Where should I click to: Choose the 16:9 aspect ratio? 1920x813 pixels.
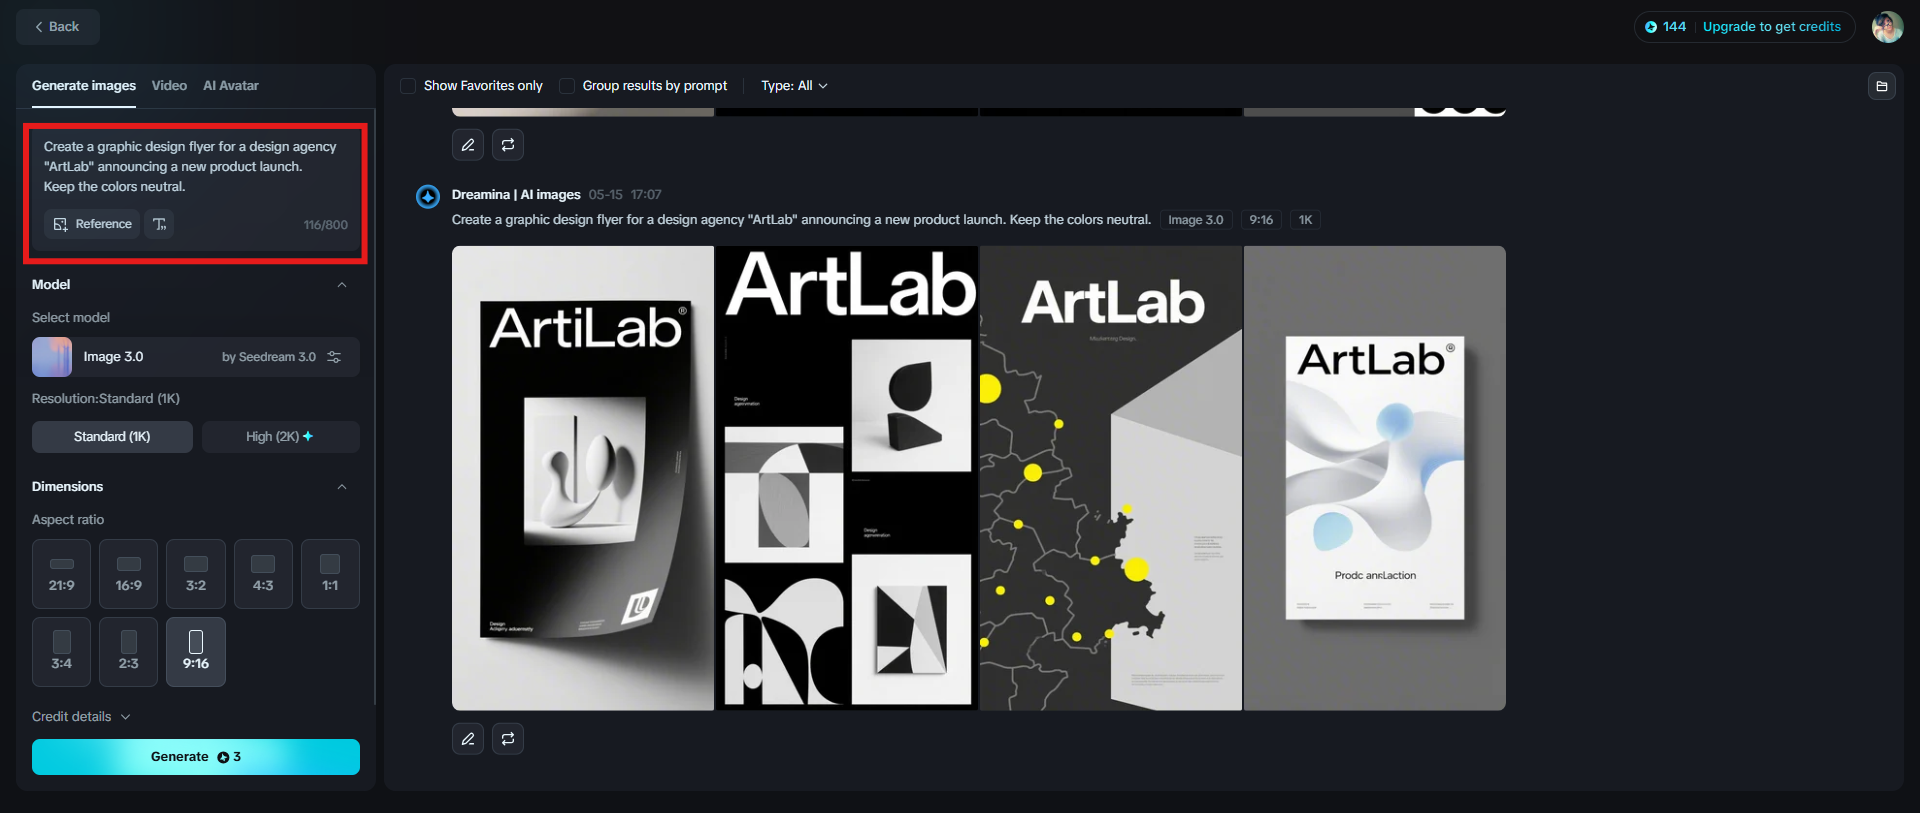click(129, 574)
